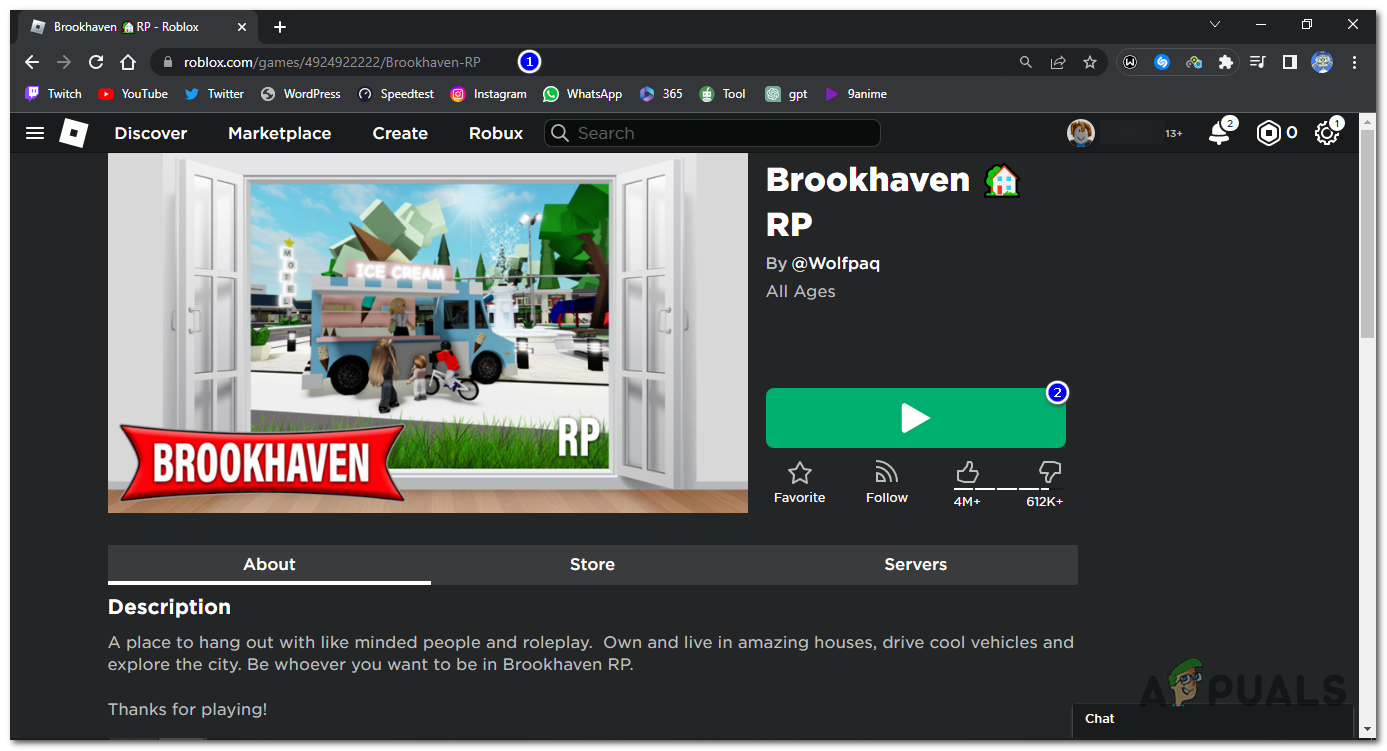The image size is (1387, 751).
Task: Open Chrome's three-dot menu
Action: (1355, 61)
